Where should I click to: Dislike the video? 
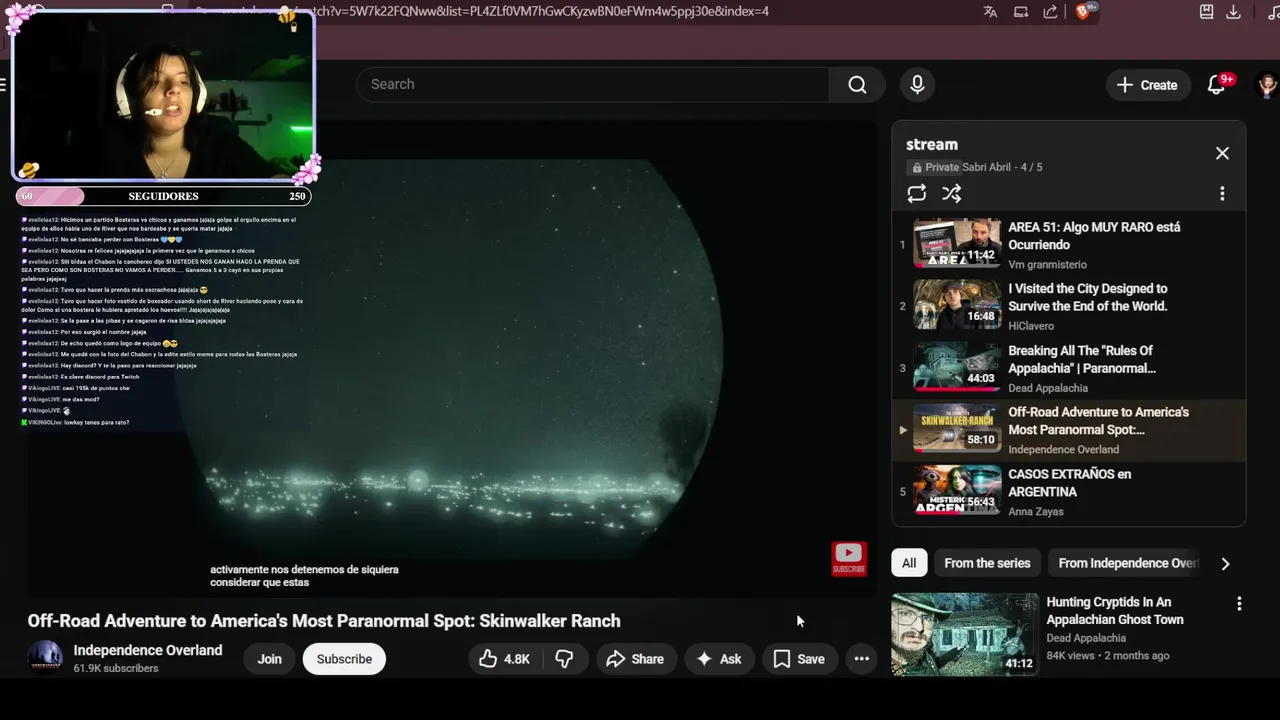click(564, 659)
